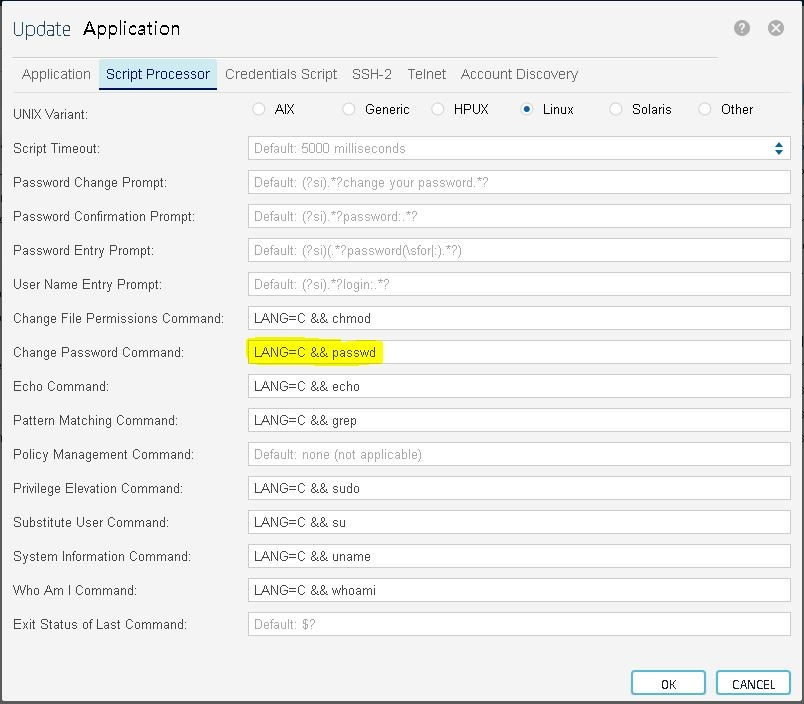804x704 pixels.
Task: Switch to the Application tab
Action: (56, 74)
